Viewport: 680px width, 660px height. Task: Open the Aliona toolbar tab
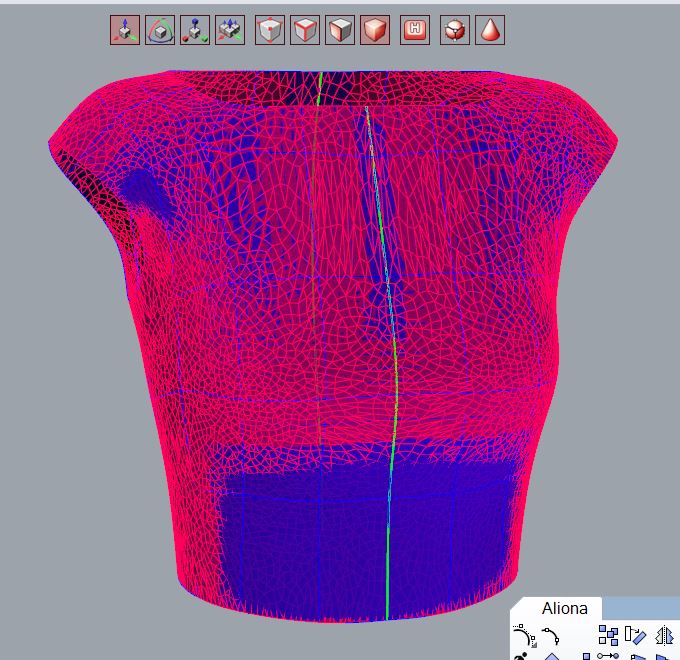pos(564,608)
